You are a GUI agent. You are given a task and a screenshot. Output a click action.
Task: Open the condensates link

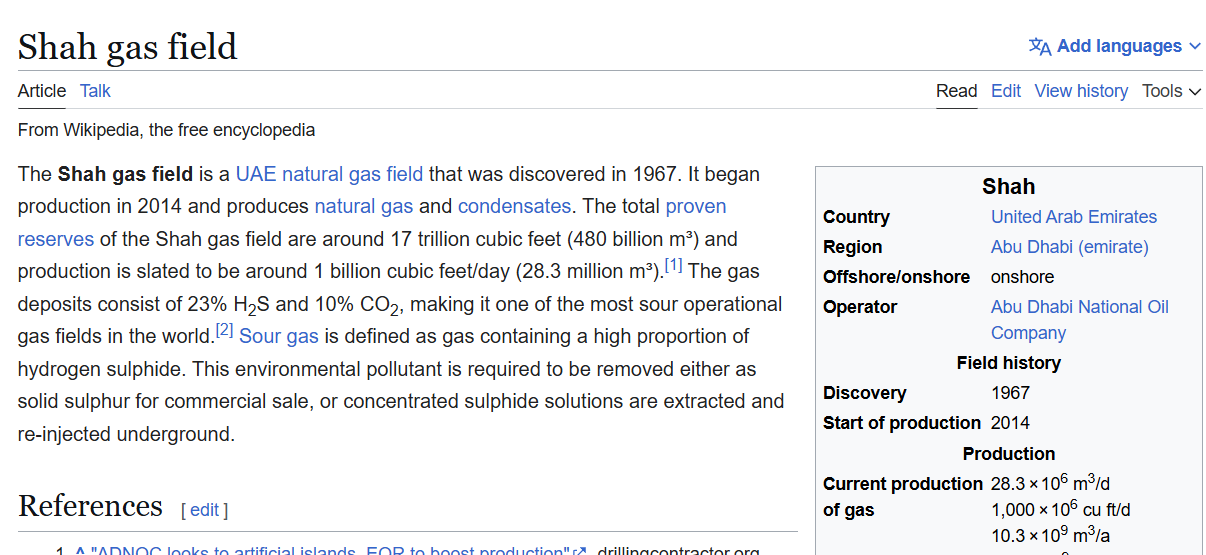click(514, 207)
